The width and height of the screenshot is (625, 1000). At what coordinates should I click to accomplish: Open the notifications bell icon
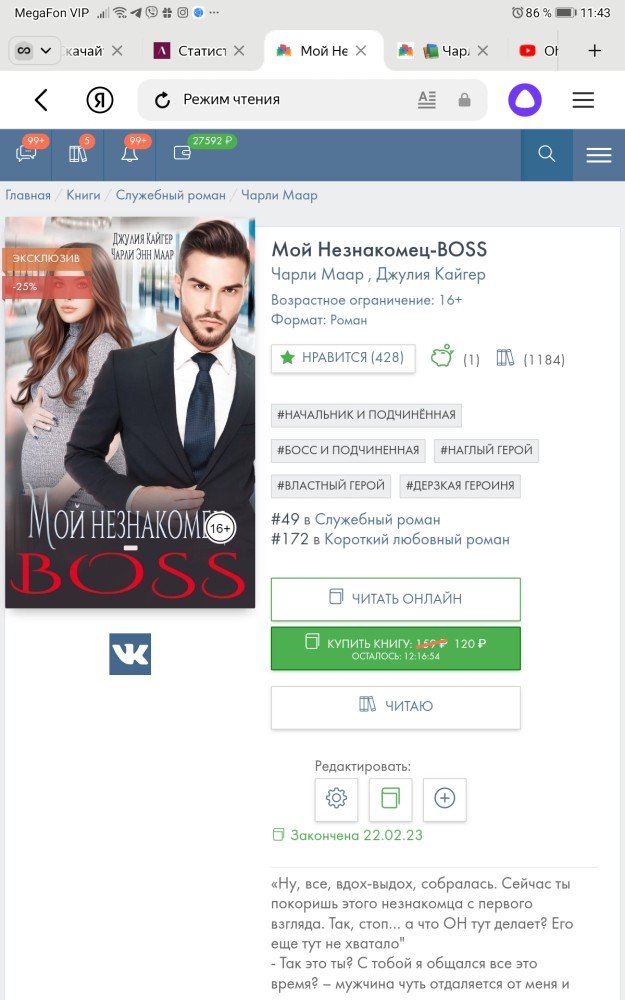pos(129,154)
